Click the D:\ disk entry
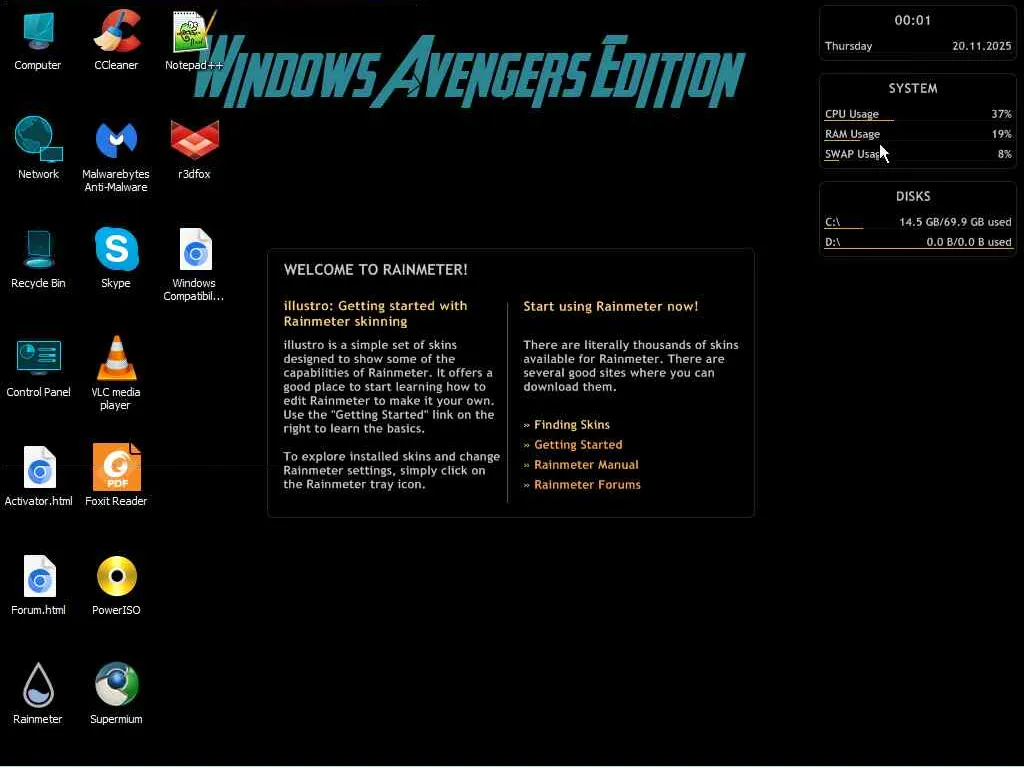Image resolution: width=1024 pixels, height=768 pixels. (x=918, y=242)
